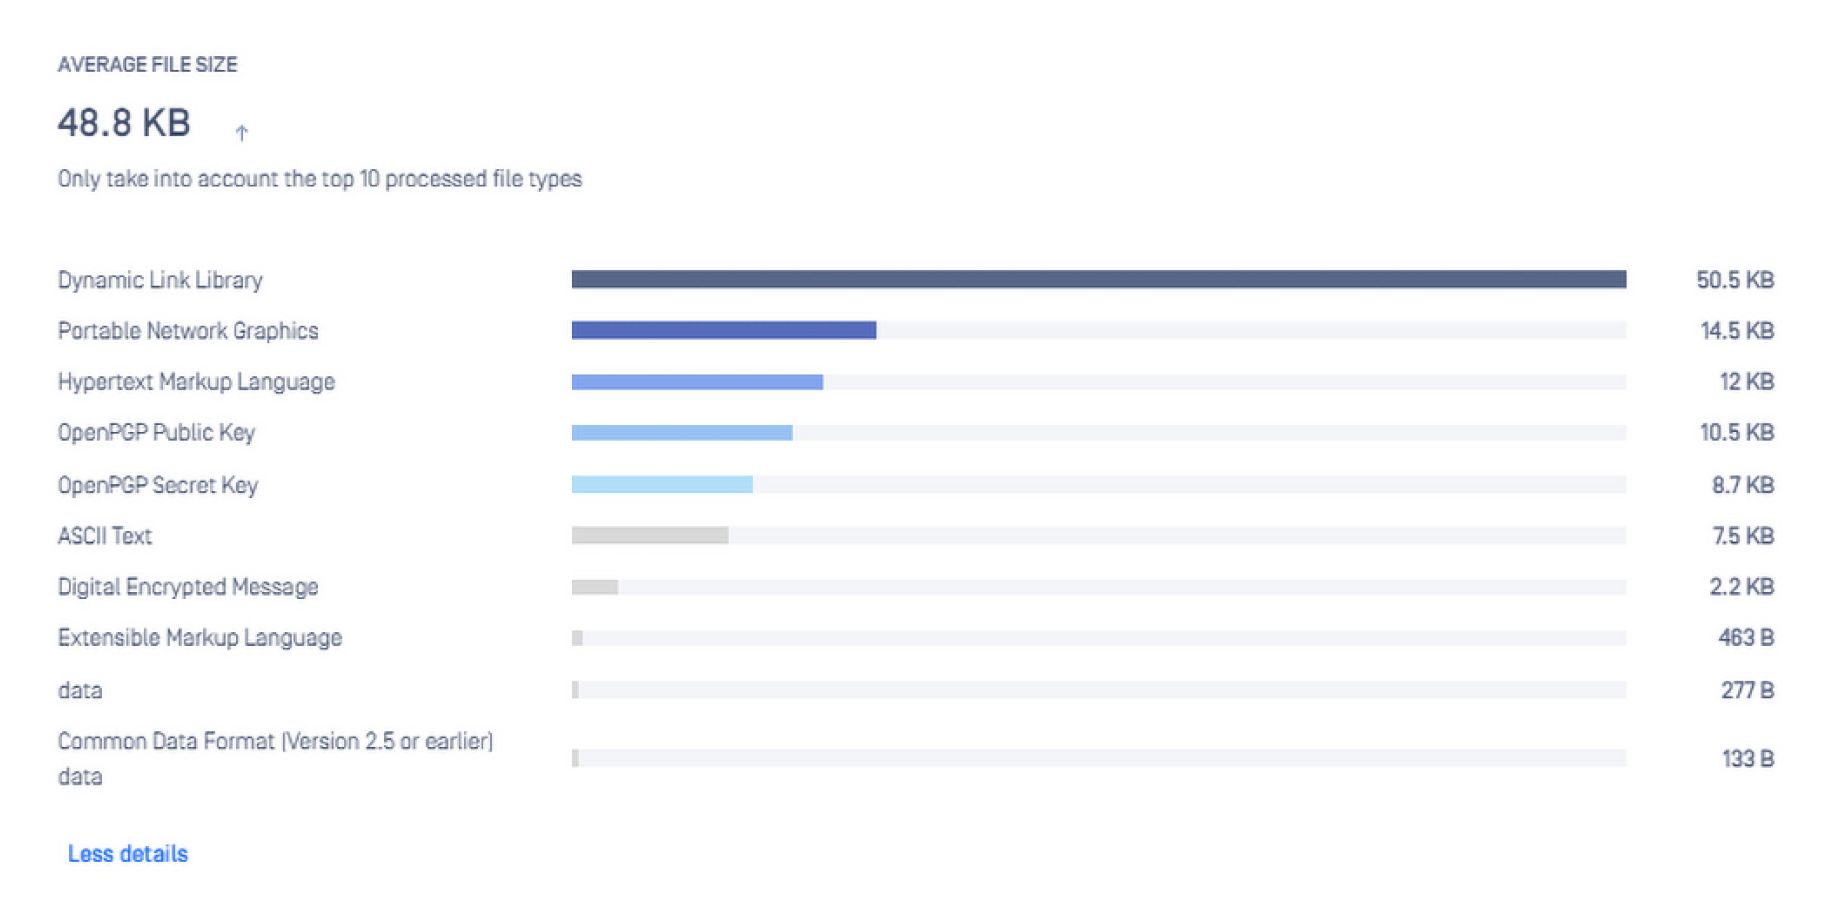Select the Portable Network Graphics bar
Screen dimensions: 1848x924
[x=723, y=330]
